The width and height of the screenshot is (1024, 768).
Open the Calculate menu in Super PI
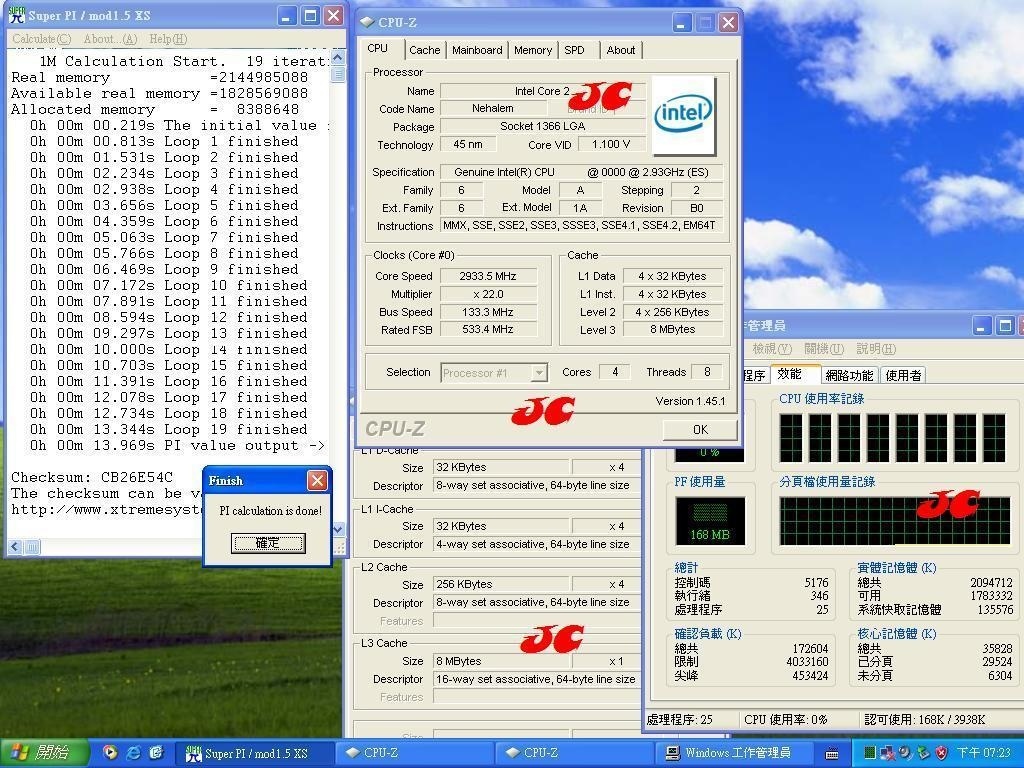pyautogui.click(x=38, y=38)
